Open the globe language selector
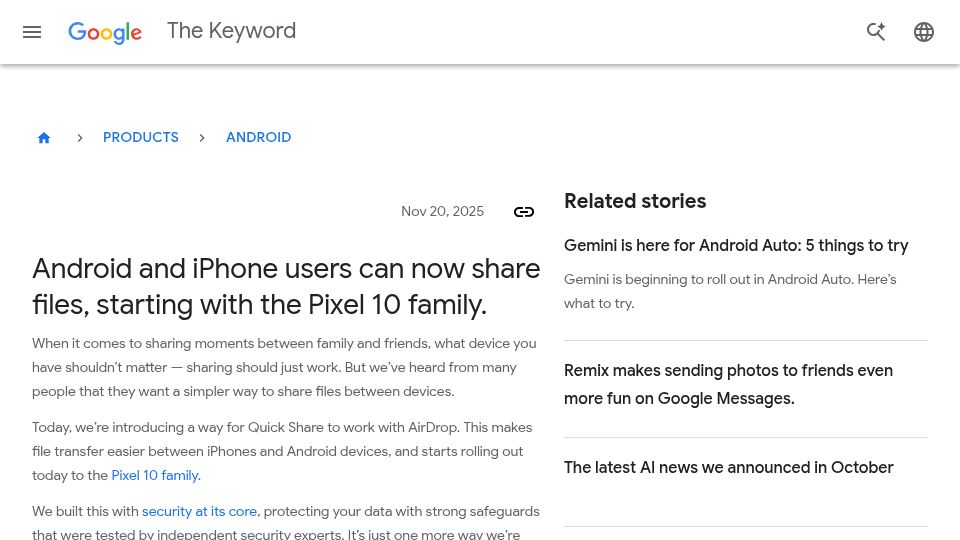The width and height of the screenshot is (960, 540). click(x=923, y=32)
